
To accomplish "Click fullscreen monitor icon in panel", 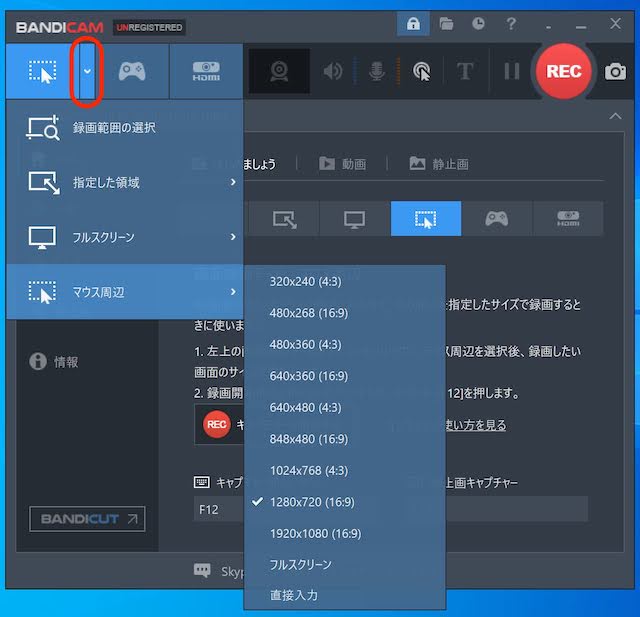I will [354, 219].
